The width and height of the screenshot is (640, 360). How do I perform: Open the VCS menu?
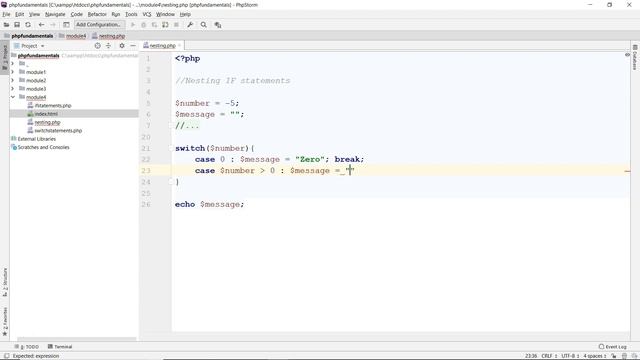[147, 14]
